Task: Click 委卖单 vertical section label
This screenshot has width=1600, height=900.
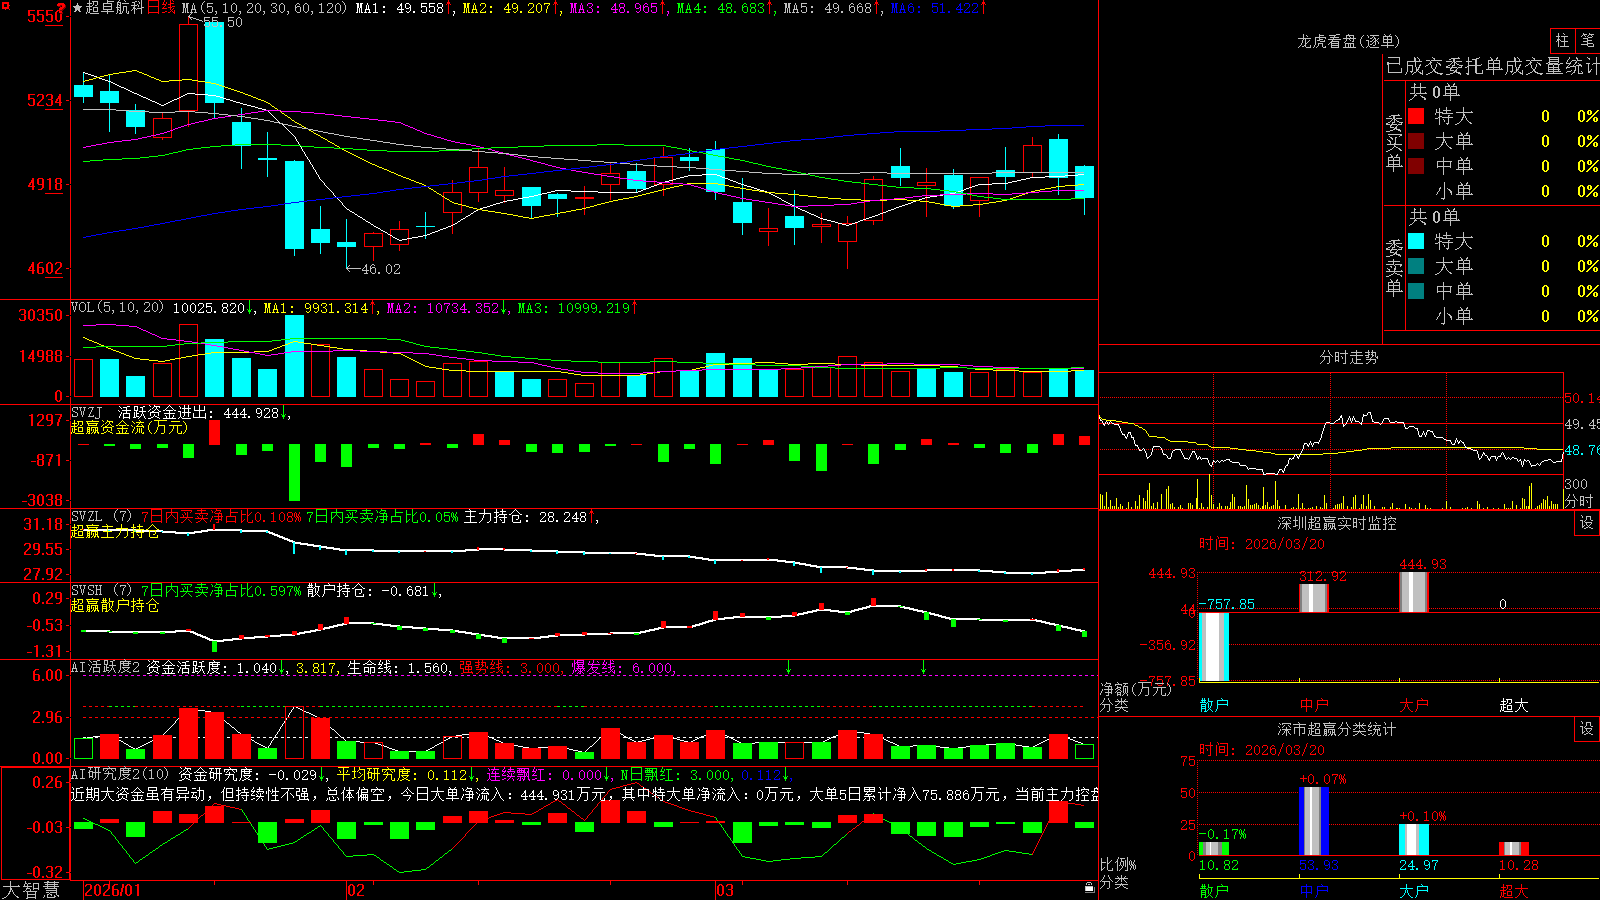Action: click(1394, 268)
